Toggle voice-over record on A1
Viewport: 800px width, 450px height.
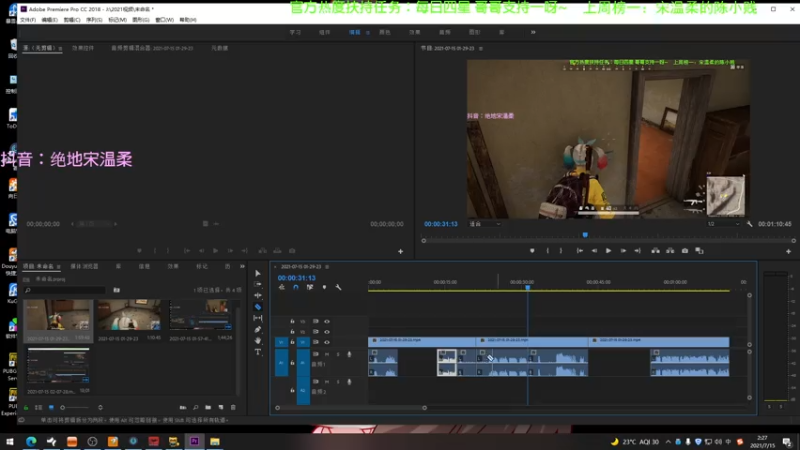tap(349, 354)
